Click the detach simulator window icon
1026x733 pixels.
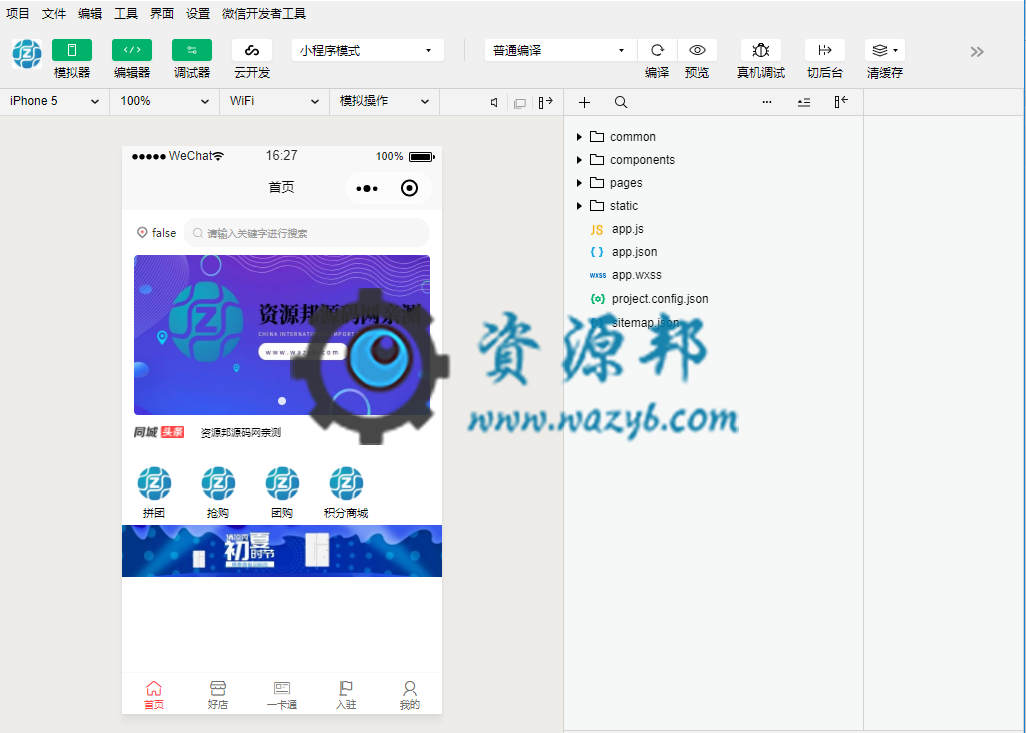[x=520, y=103]
